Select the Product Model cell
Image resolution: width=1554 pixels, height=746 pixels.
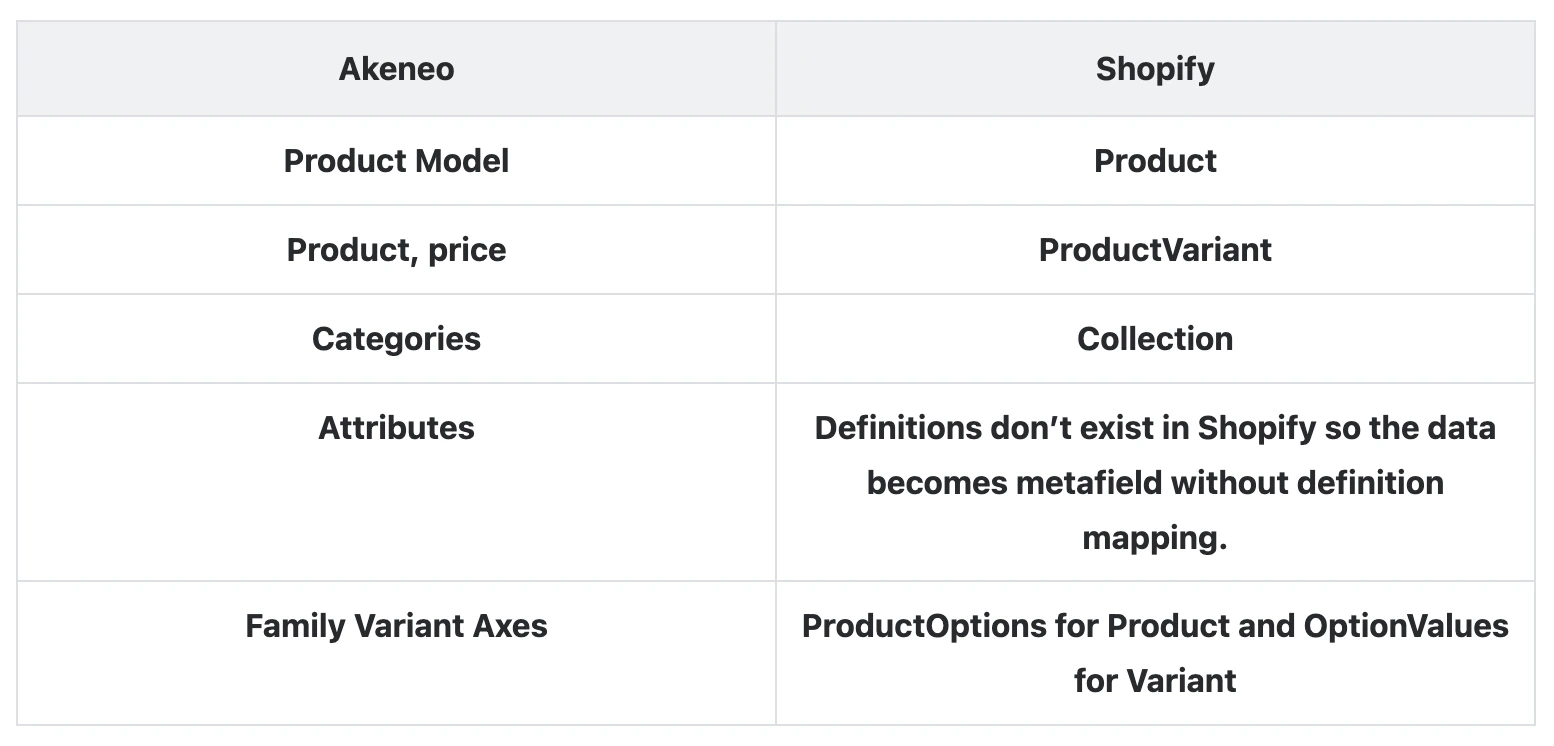click(396, 161)
